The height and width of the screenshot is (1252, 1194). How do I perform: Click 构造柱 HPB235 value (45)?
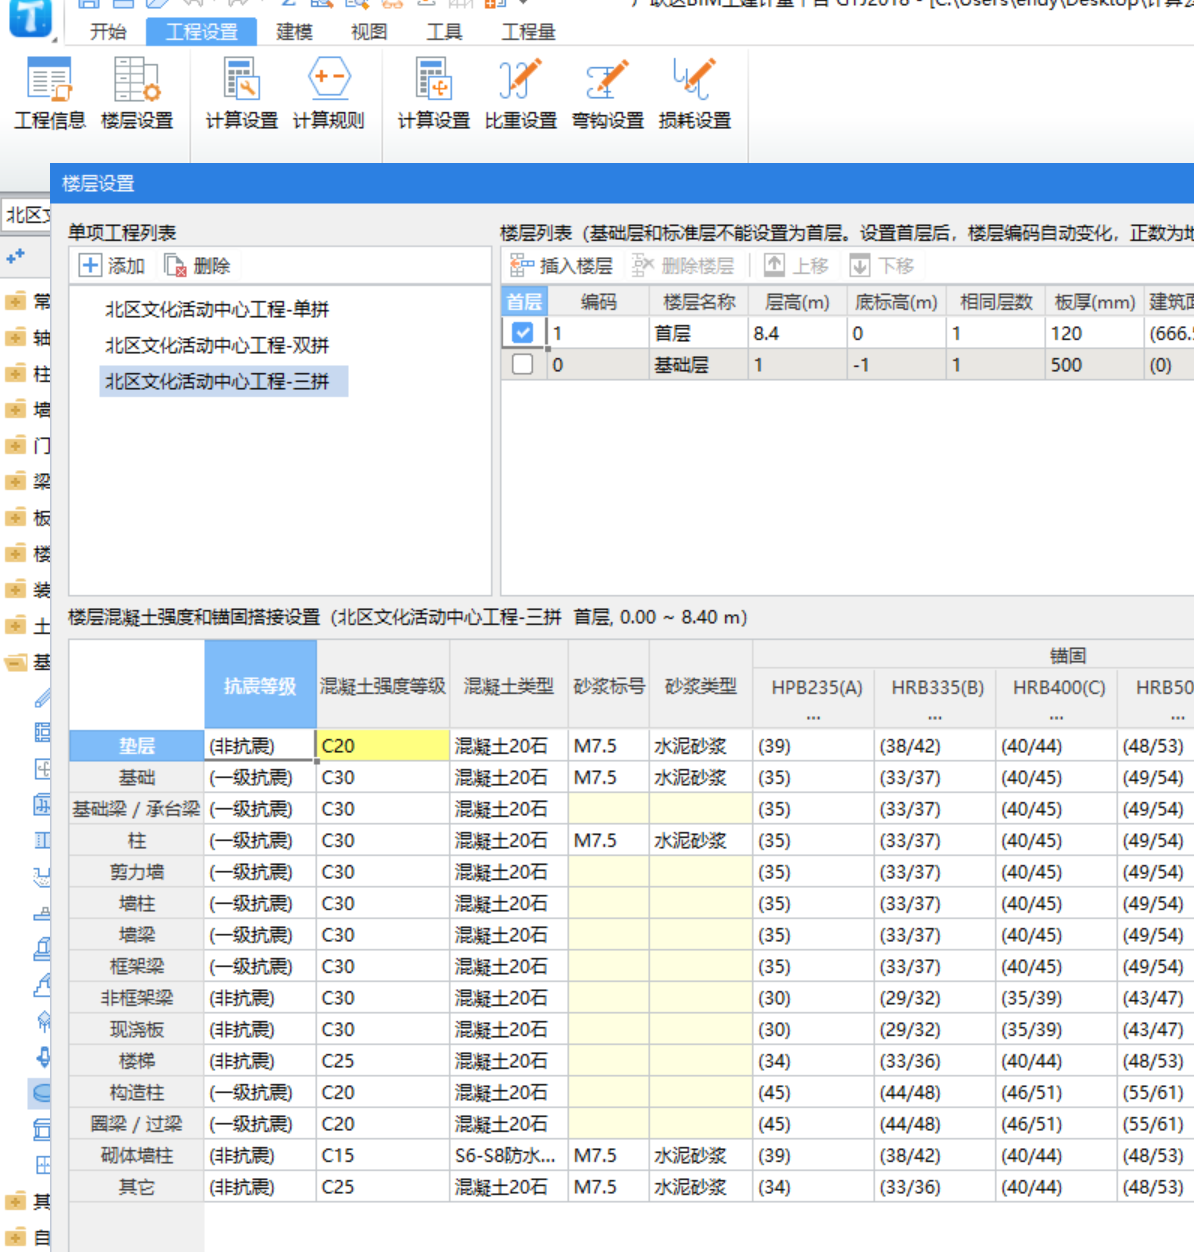[813, 1093]
